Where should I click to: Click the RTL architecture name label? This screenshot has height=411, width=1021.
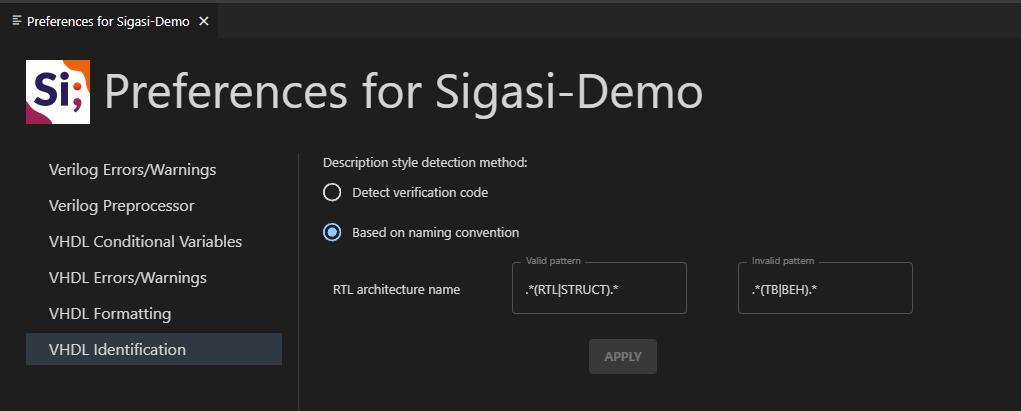tap(397, 289)
